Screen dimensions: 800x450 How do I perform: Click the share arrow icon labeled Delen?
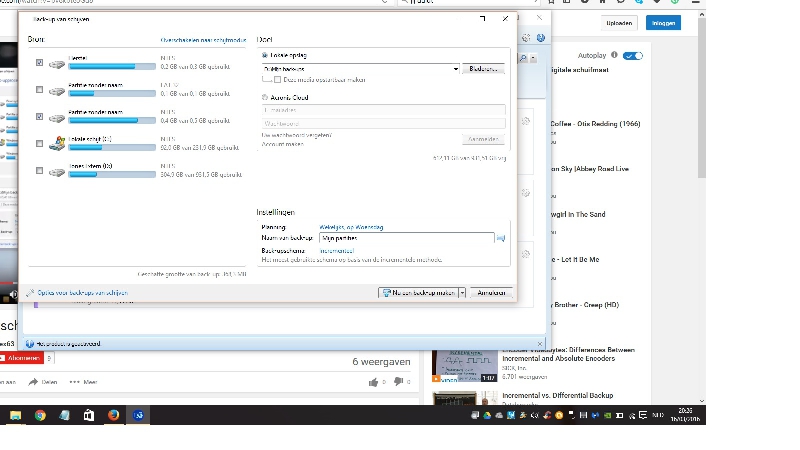tap(34, 382)
